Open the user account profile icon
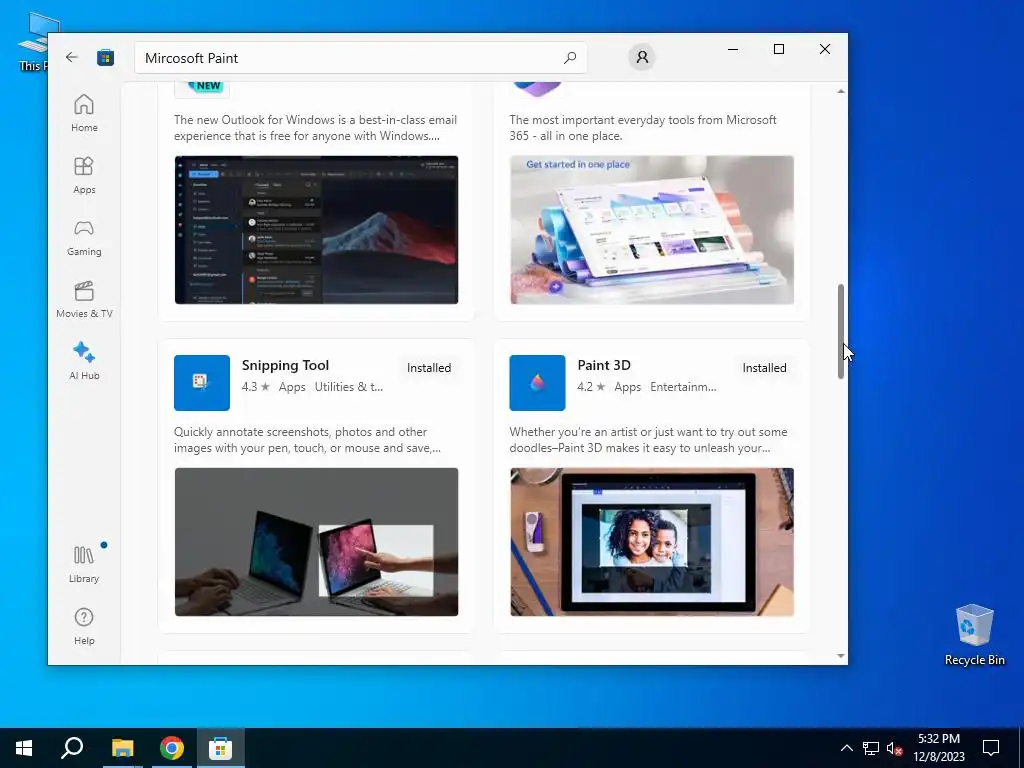The image size is (1024, 768). 642,57
